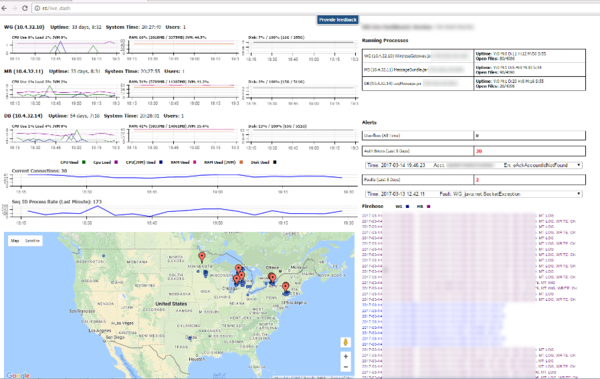Screen dimensions: 600x379
Task: Click the Google logo on the map
Action: click(18, 375)
